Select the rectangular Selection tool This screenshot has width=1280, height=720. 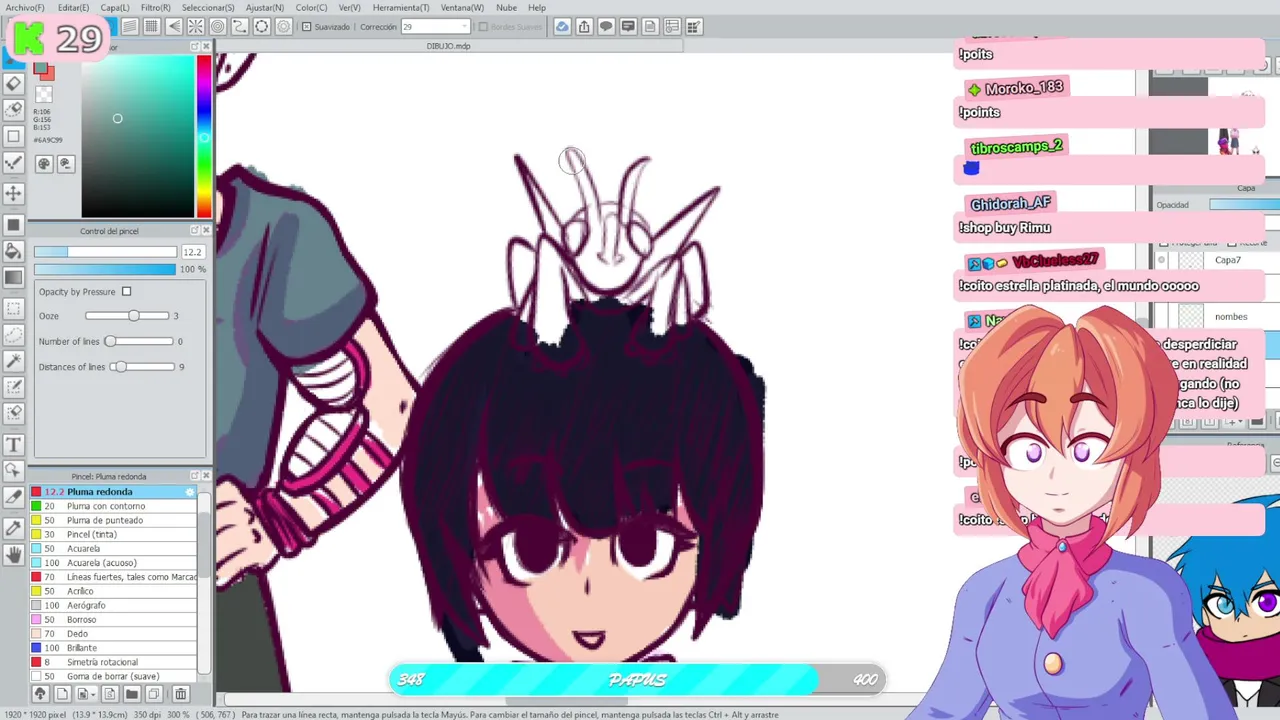click(14, 309)
